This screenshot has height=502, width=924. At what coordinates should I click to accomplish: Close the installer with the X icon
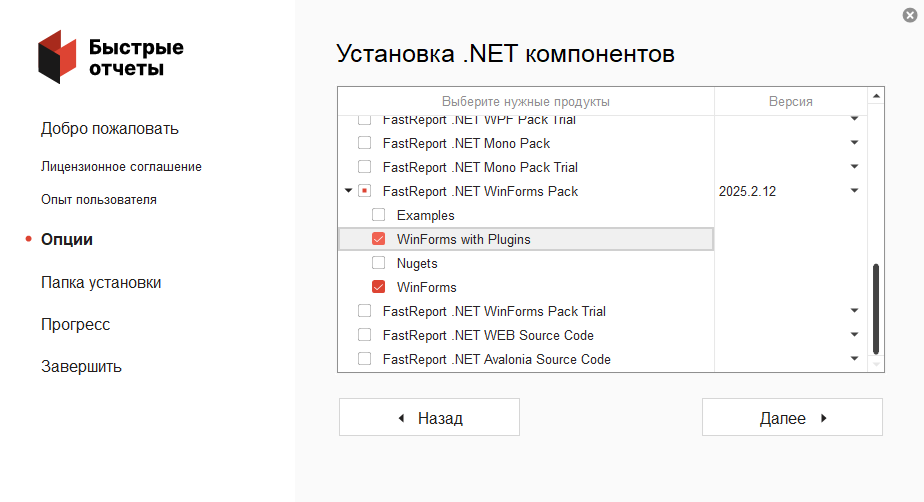tap(907, 15)
